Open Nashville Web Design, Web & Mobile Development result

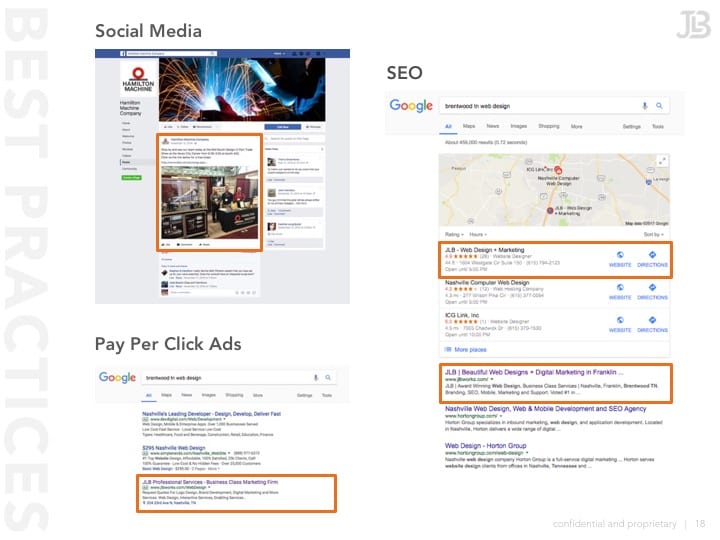point(546,409)
